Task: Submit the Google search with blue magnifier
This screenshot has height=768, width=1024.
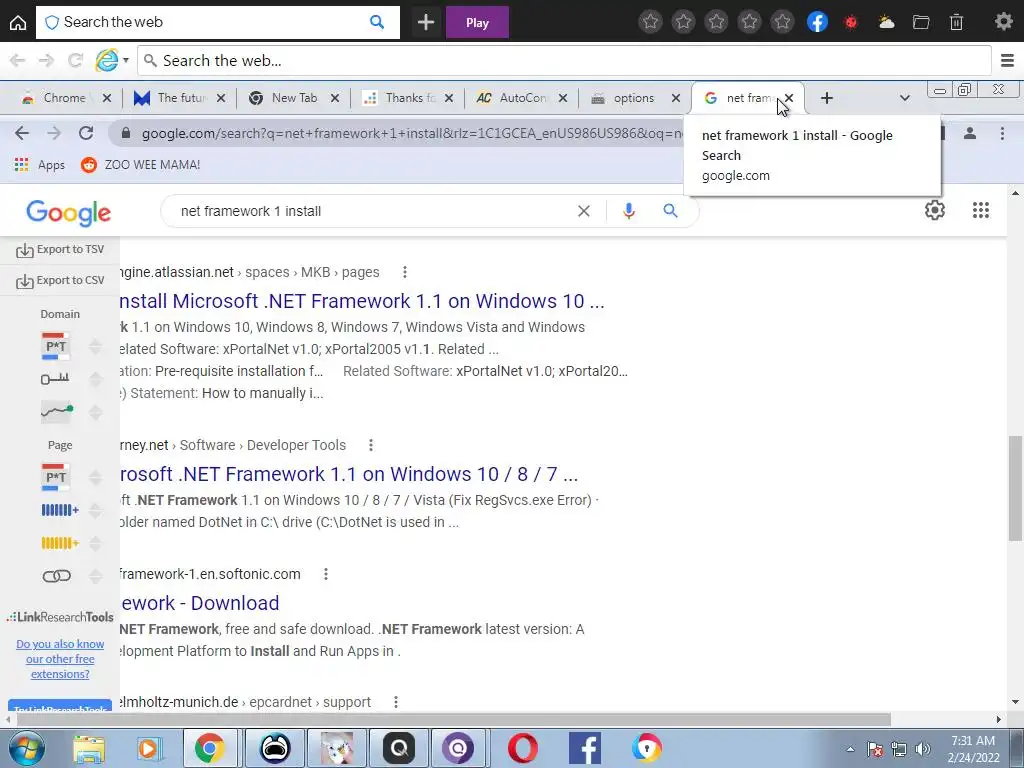Action: (x=670, y=210)
